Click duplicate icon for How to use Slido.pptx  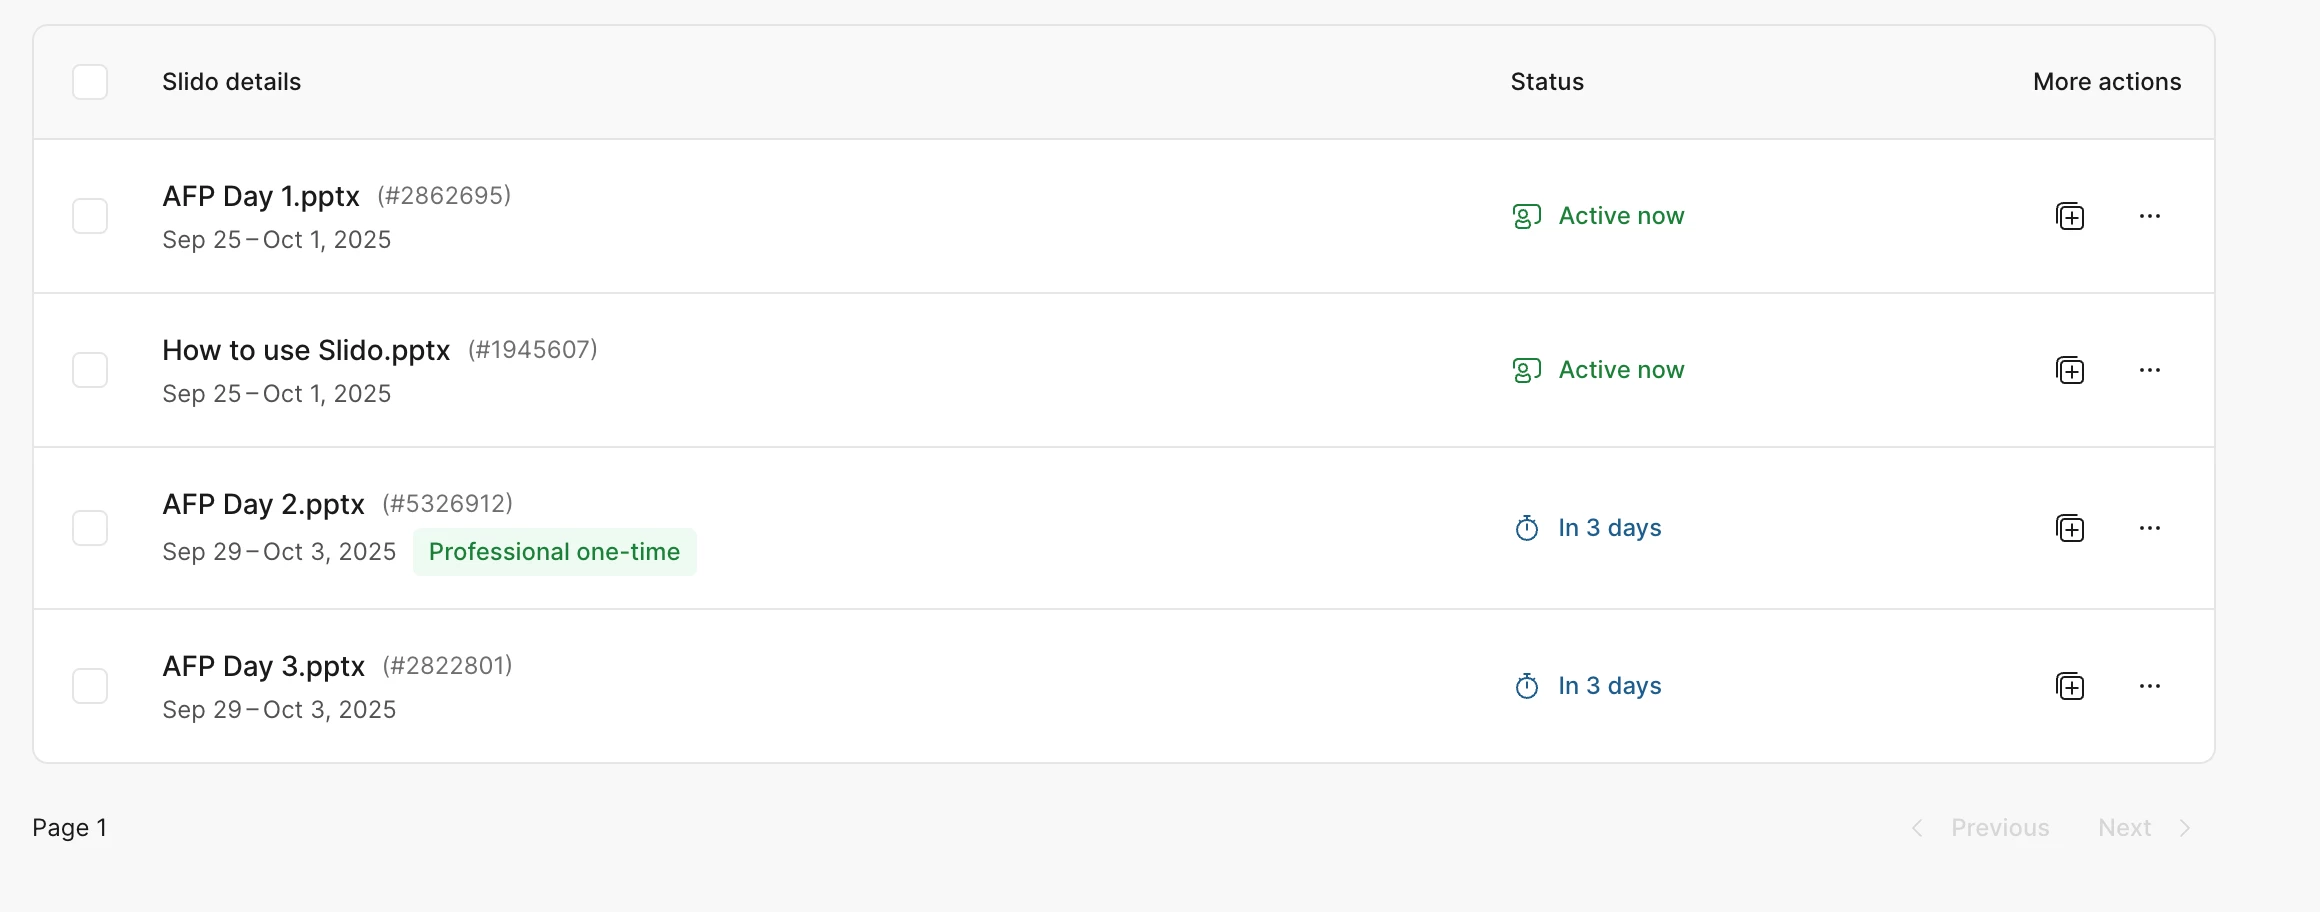point(2069,370)
